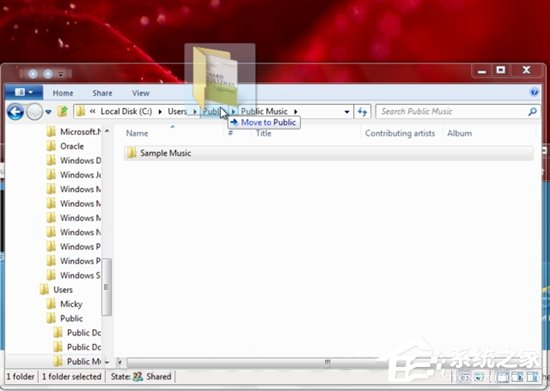Sort by the Name column header

137,133
